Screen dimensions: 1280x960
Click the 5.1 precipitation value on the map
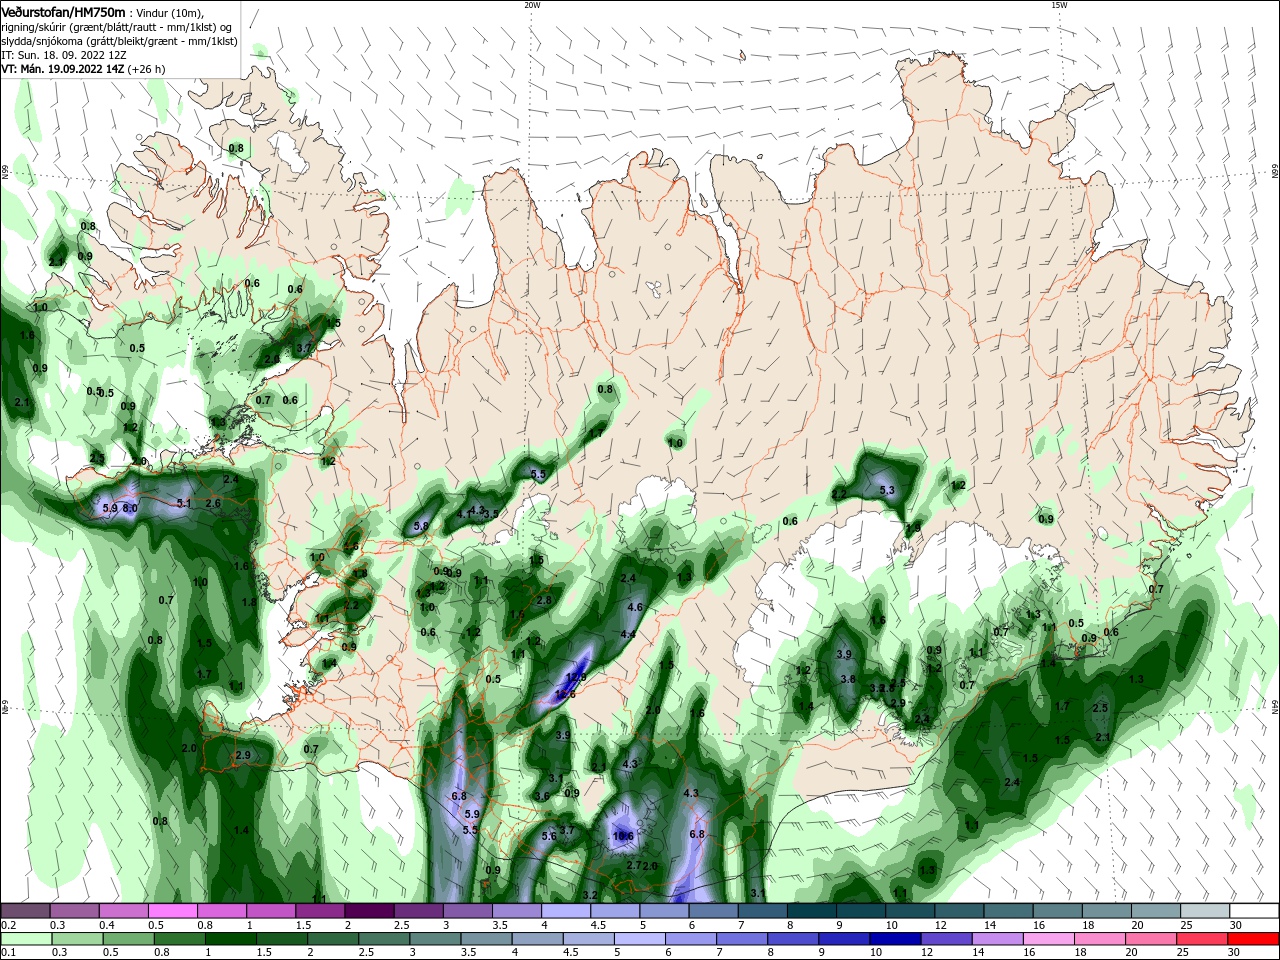[x=184, y=503]
